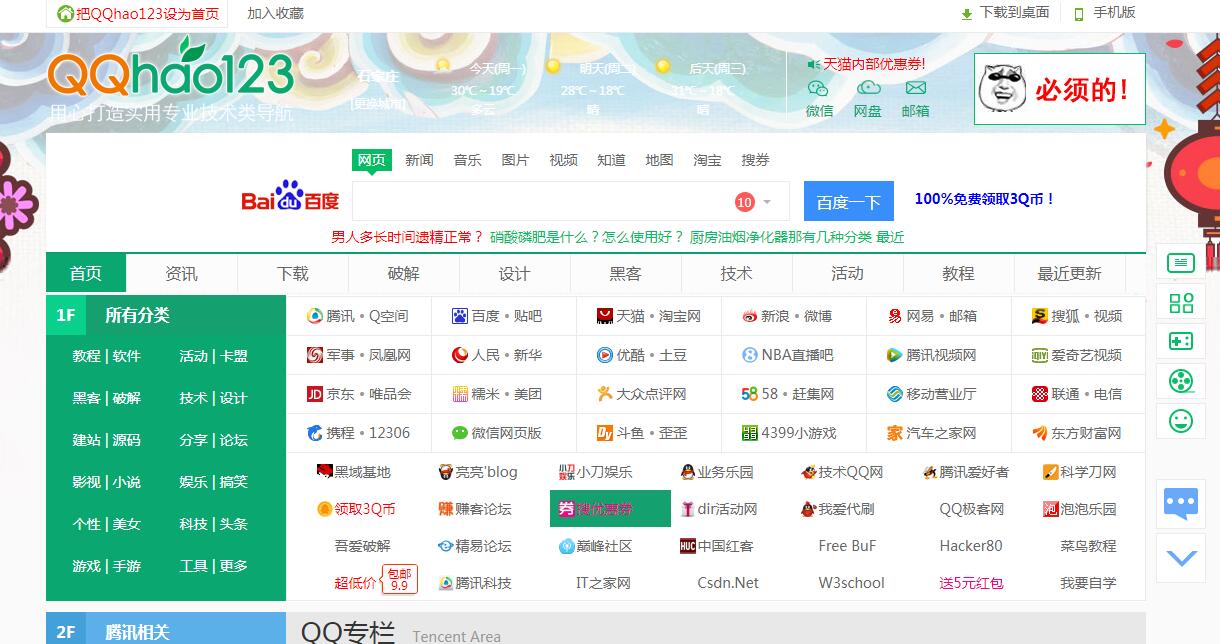This screenshot has width=1220, height=644.
Task: Open the 黑客 navigation menu item
Action: tap(625, 273)
